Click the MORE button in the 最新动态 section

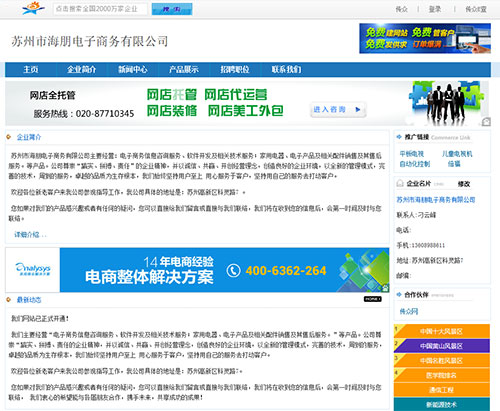[x=373, y=299]
